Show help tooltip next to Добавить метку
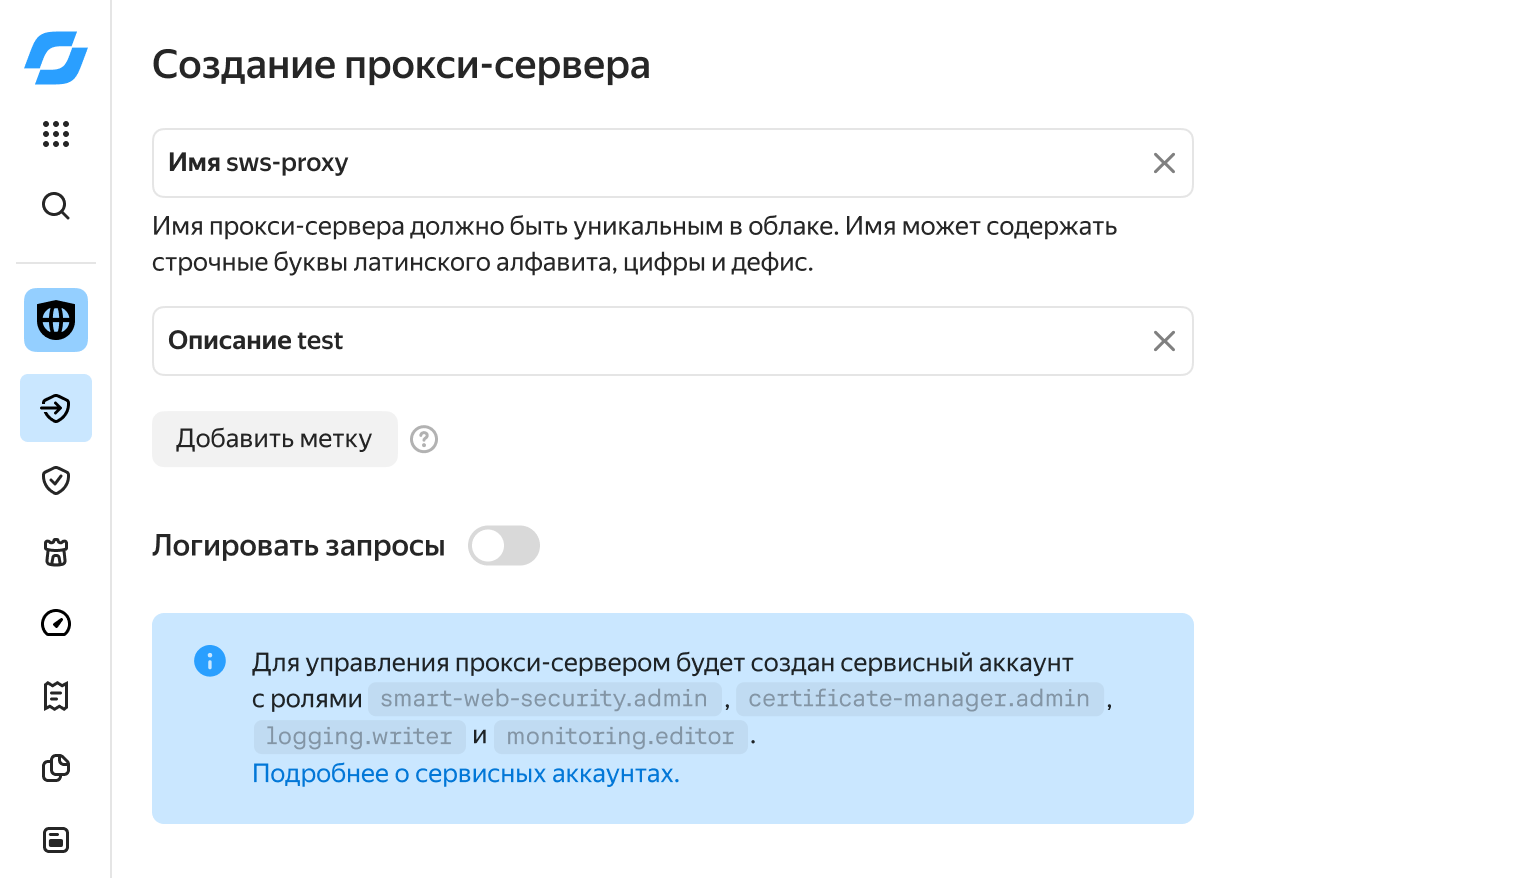 (x=424, y=439)
